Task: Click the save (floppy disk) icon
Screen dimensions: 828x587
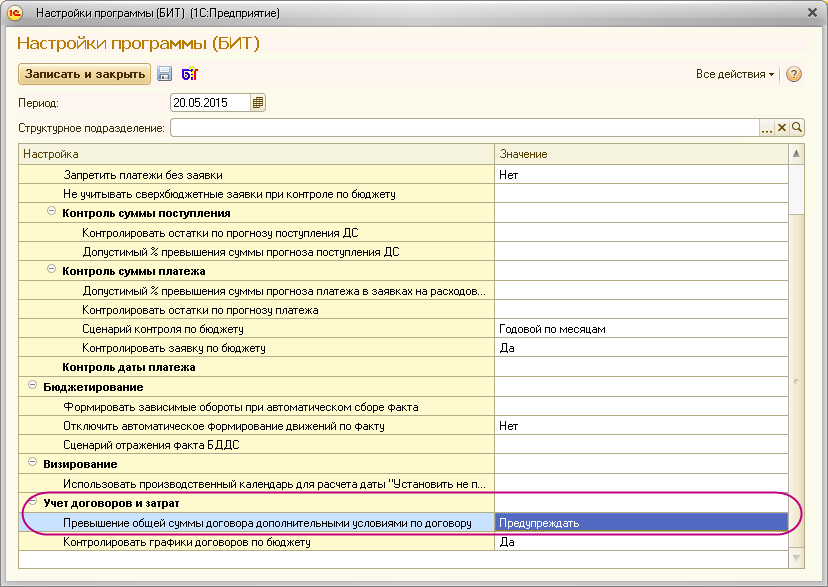Action: click(165, 74)
